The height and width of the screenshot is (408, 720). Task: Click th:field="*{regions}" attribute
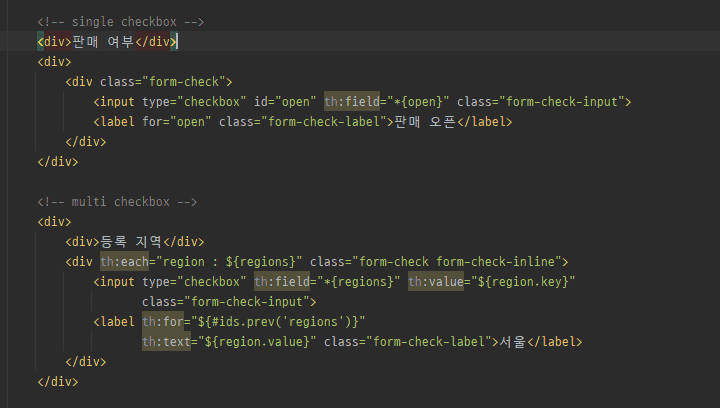[x=327, y=281]
